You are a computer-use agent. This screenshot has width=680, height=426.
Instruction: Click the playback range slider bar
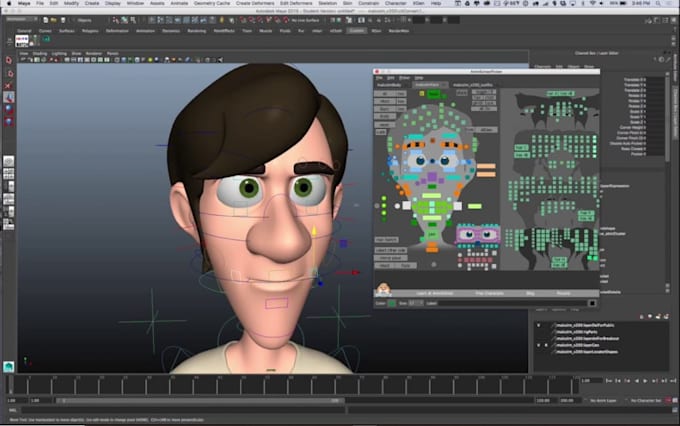tap(200, 400)
